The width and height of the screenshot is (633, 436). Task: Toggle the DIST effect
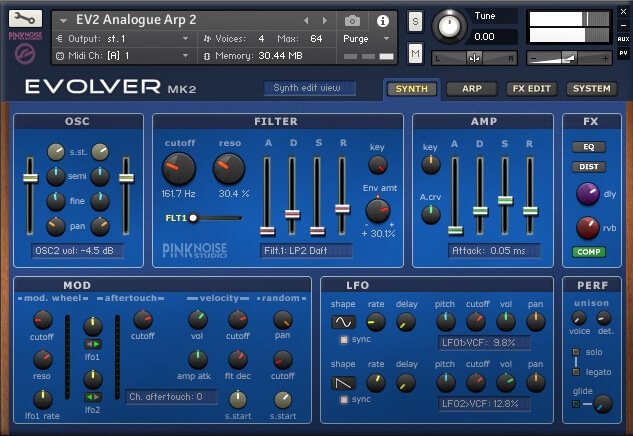pos(589,167)
